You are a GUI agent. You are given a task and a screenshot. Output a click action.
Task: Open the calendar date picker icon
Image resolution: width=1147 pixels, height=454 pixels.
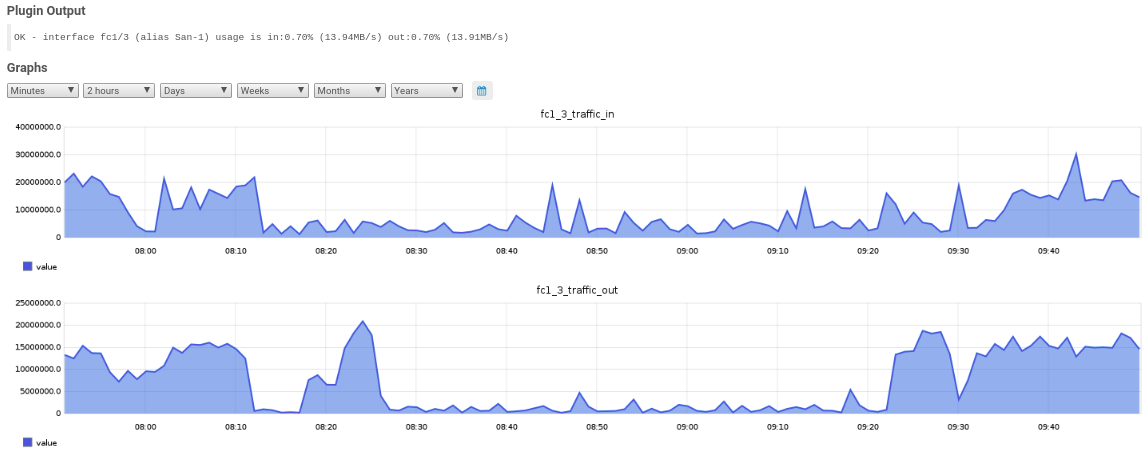(482, 91)
